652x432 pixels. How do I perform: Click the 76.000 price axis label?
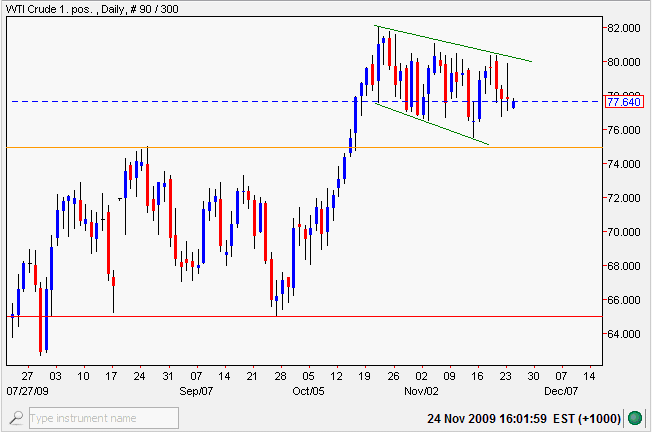623,130
